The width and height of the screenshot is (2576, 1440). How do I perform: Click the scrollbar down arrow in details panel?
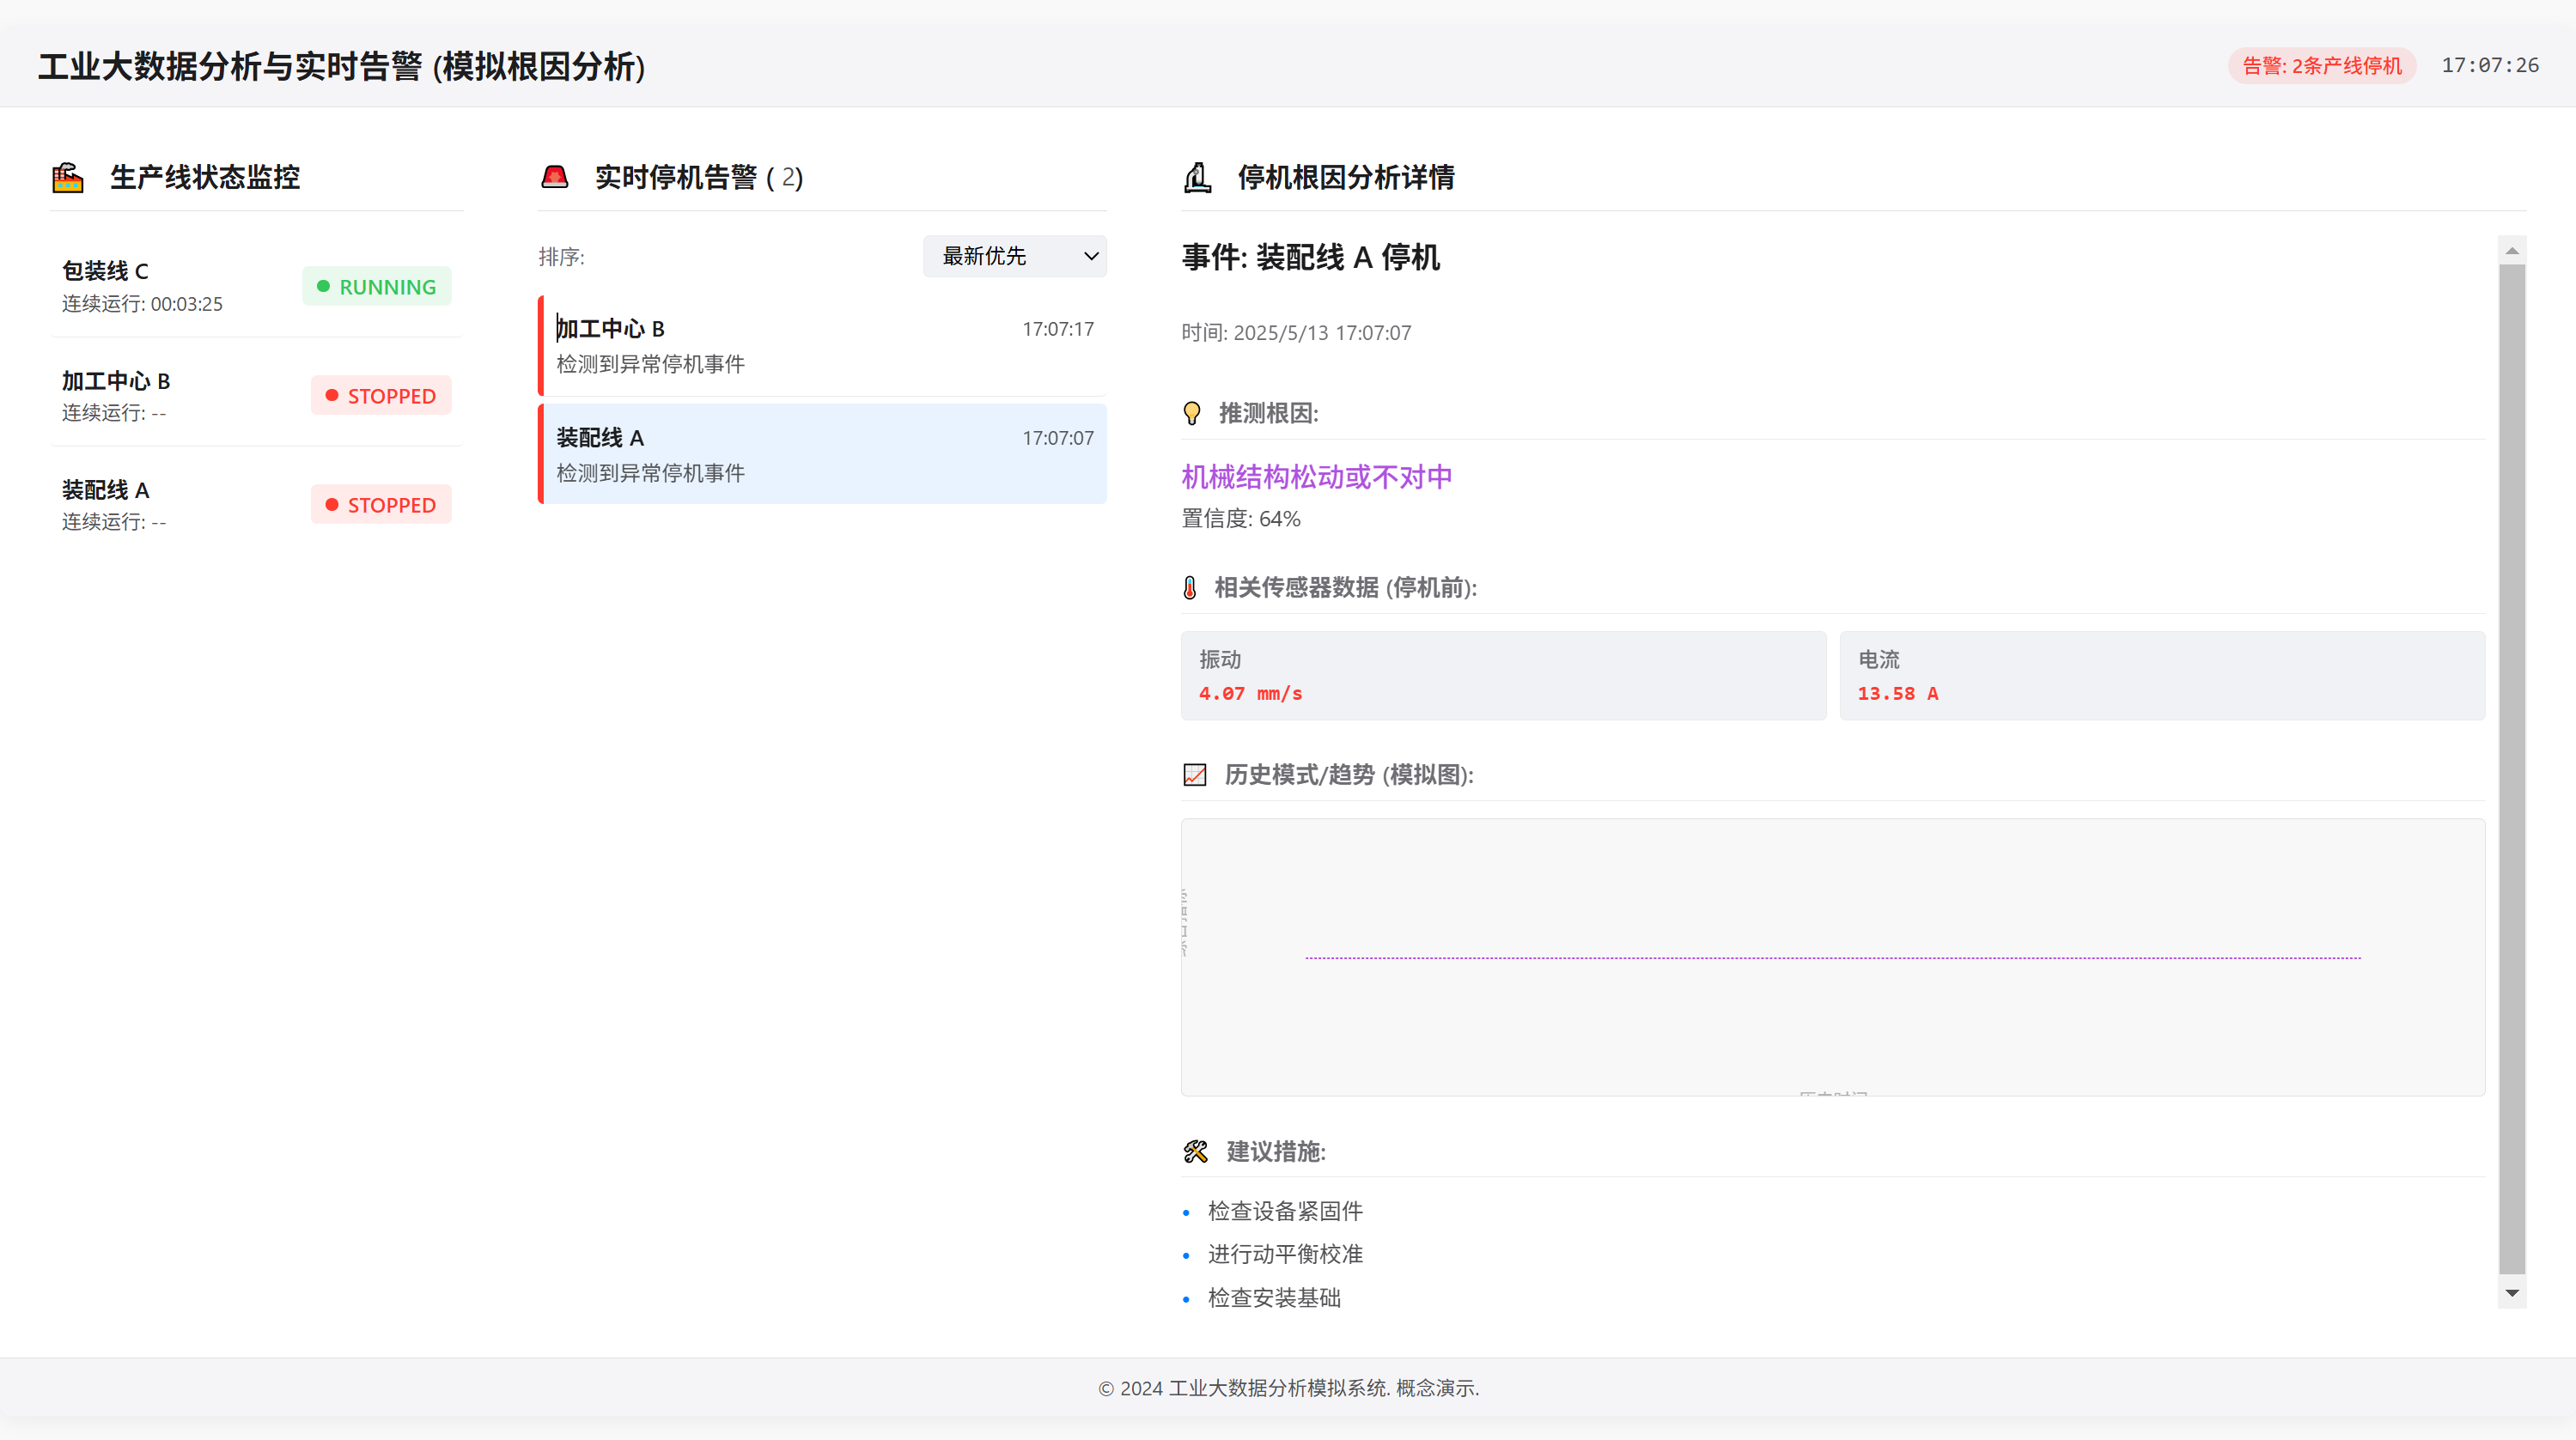(2511, 1293)
